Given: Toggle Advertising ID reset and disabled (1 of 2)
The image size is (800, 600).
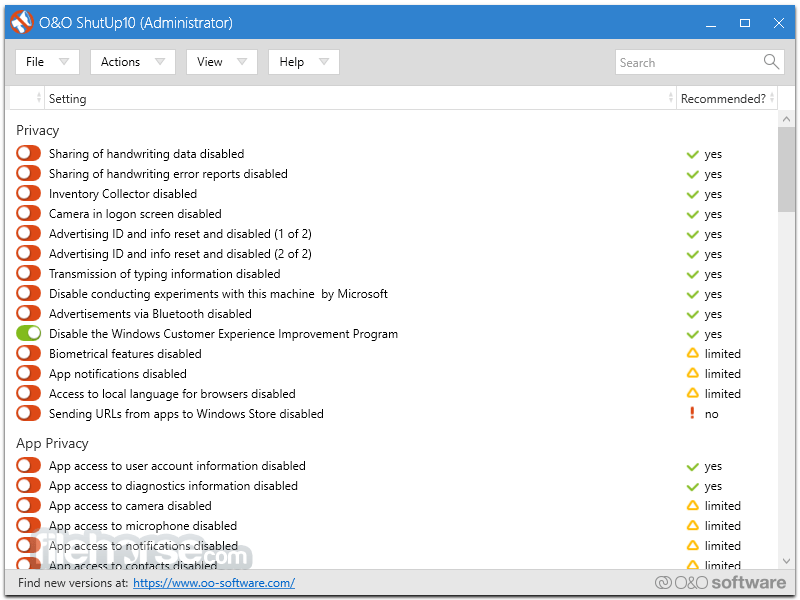Looking at the screenshot, I should tap(28, 233).
